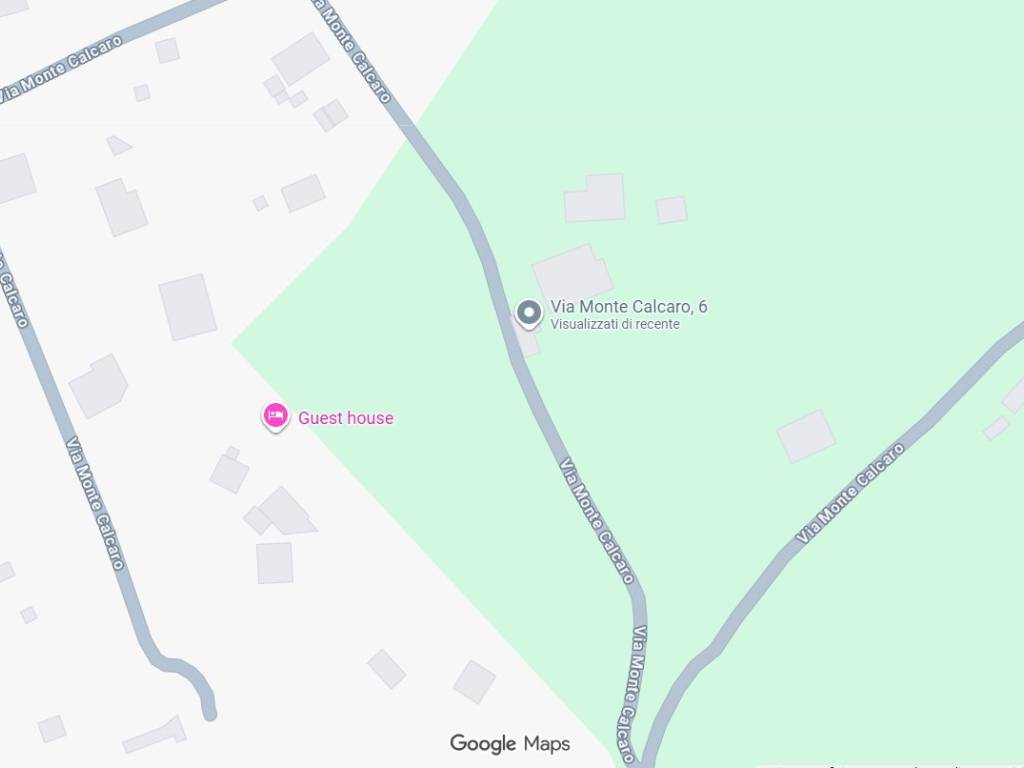
Task: Click the L-shaped building north of the pin
Action: tap(595, 198)
